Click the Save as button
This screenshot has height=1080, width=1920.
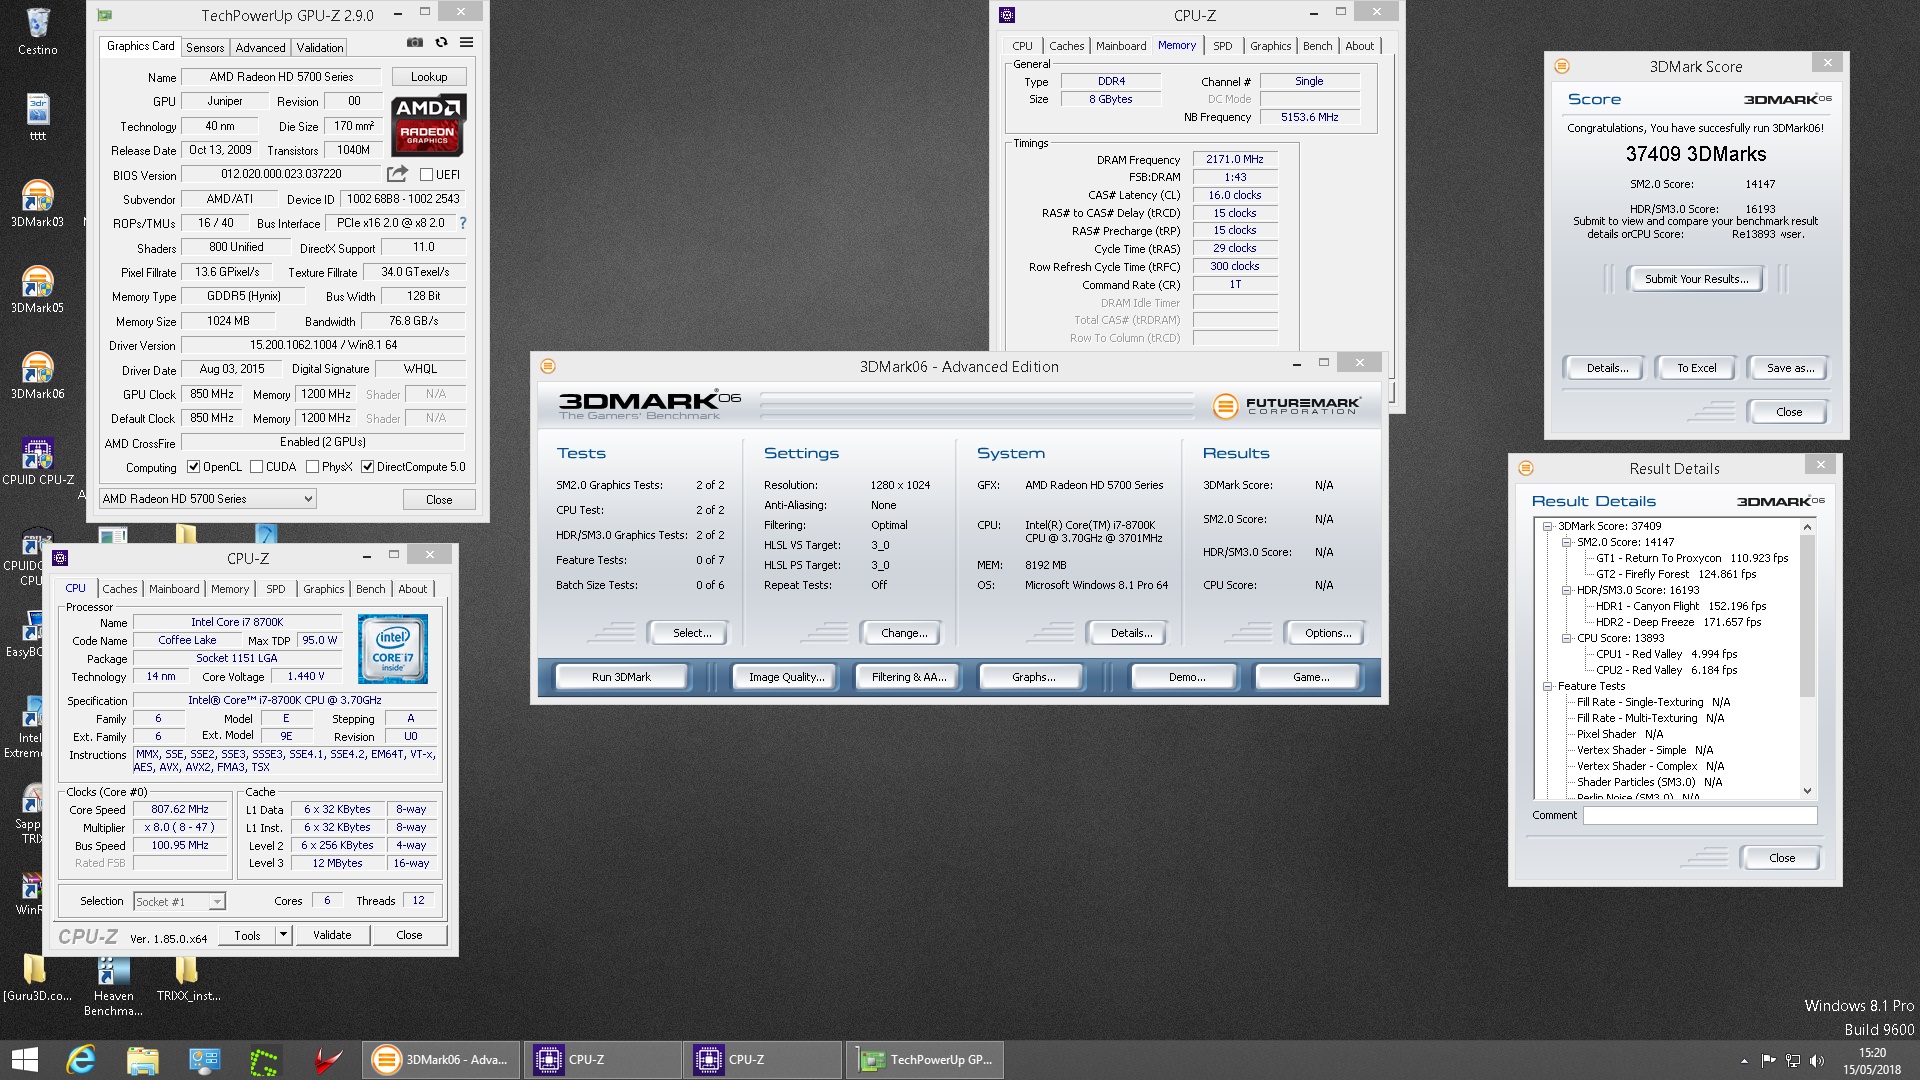click(1790, 368)
